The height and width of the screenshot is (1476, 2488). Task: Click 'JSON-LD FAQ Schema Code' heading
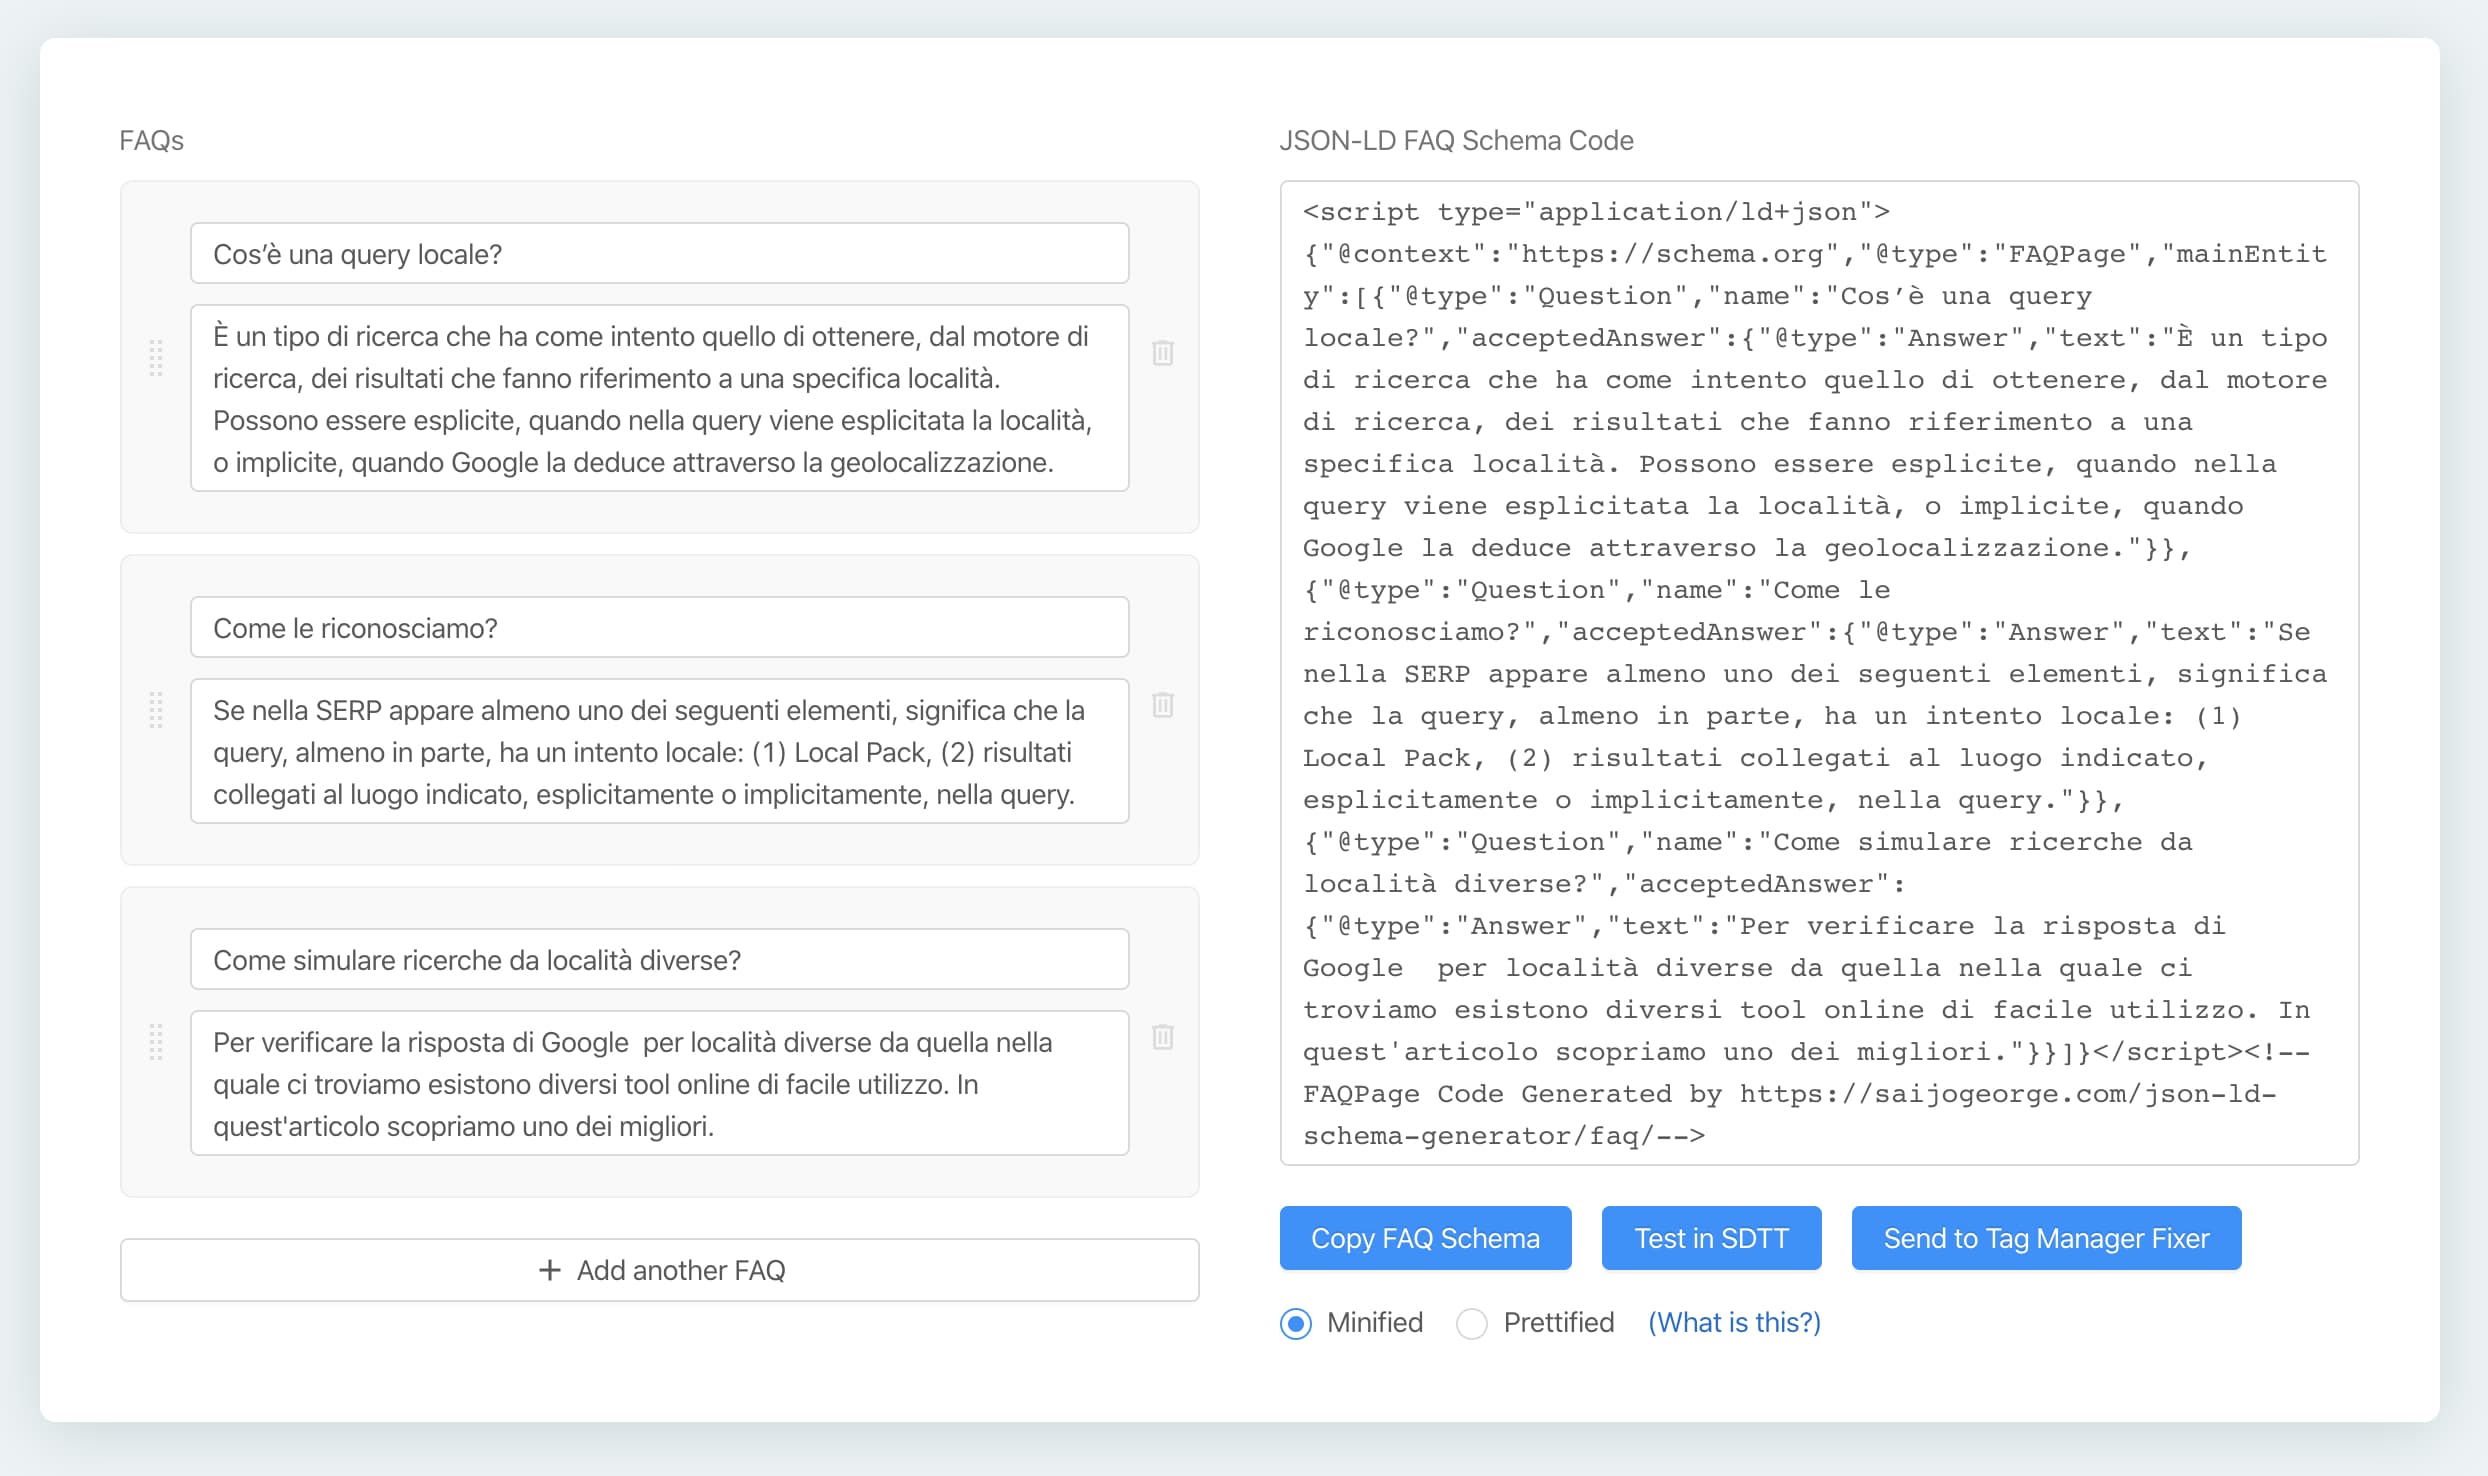coord(1456,140)
